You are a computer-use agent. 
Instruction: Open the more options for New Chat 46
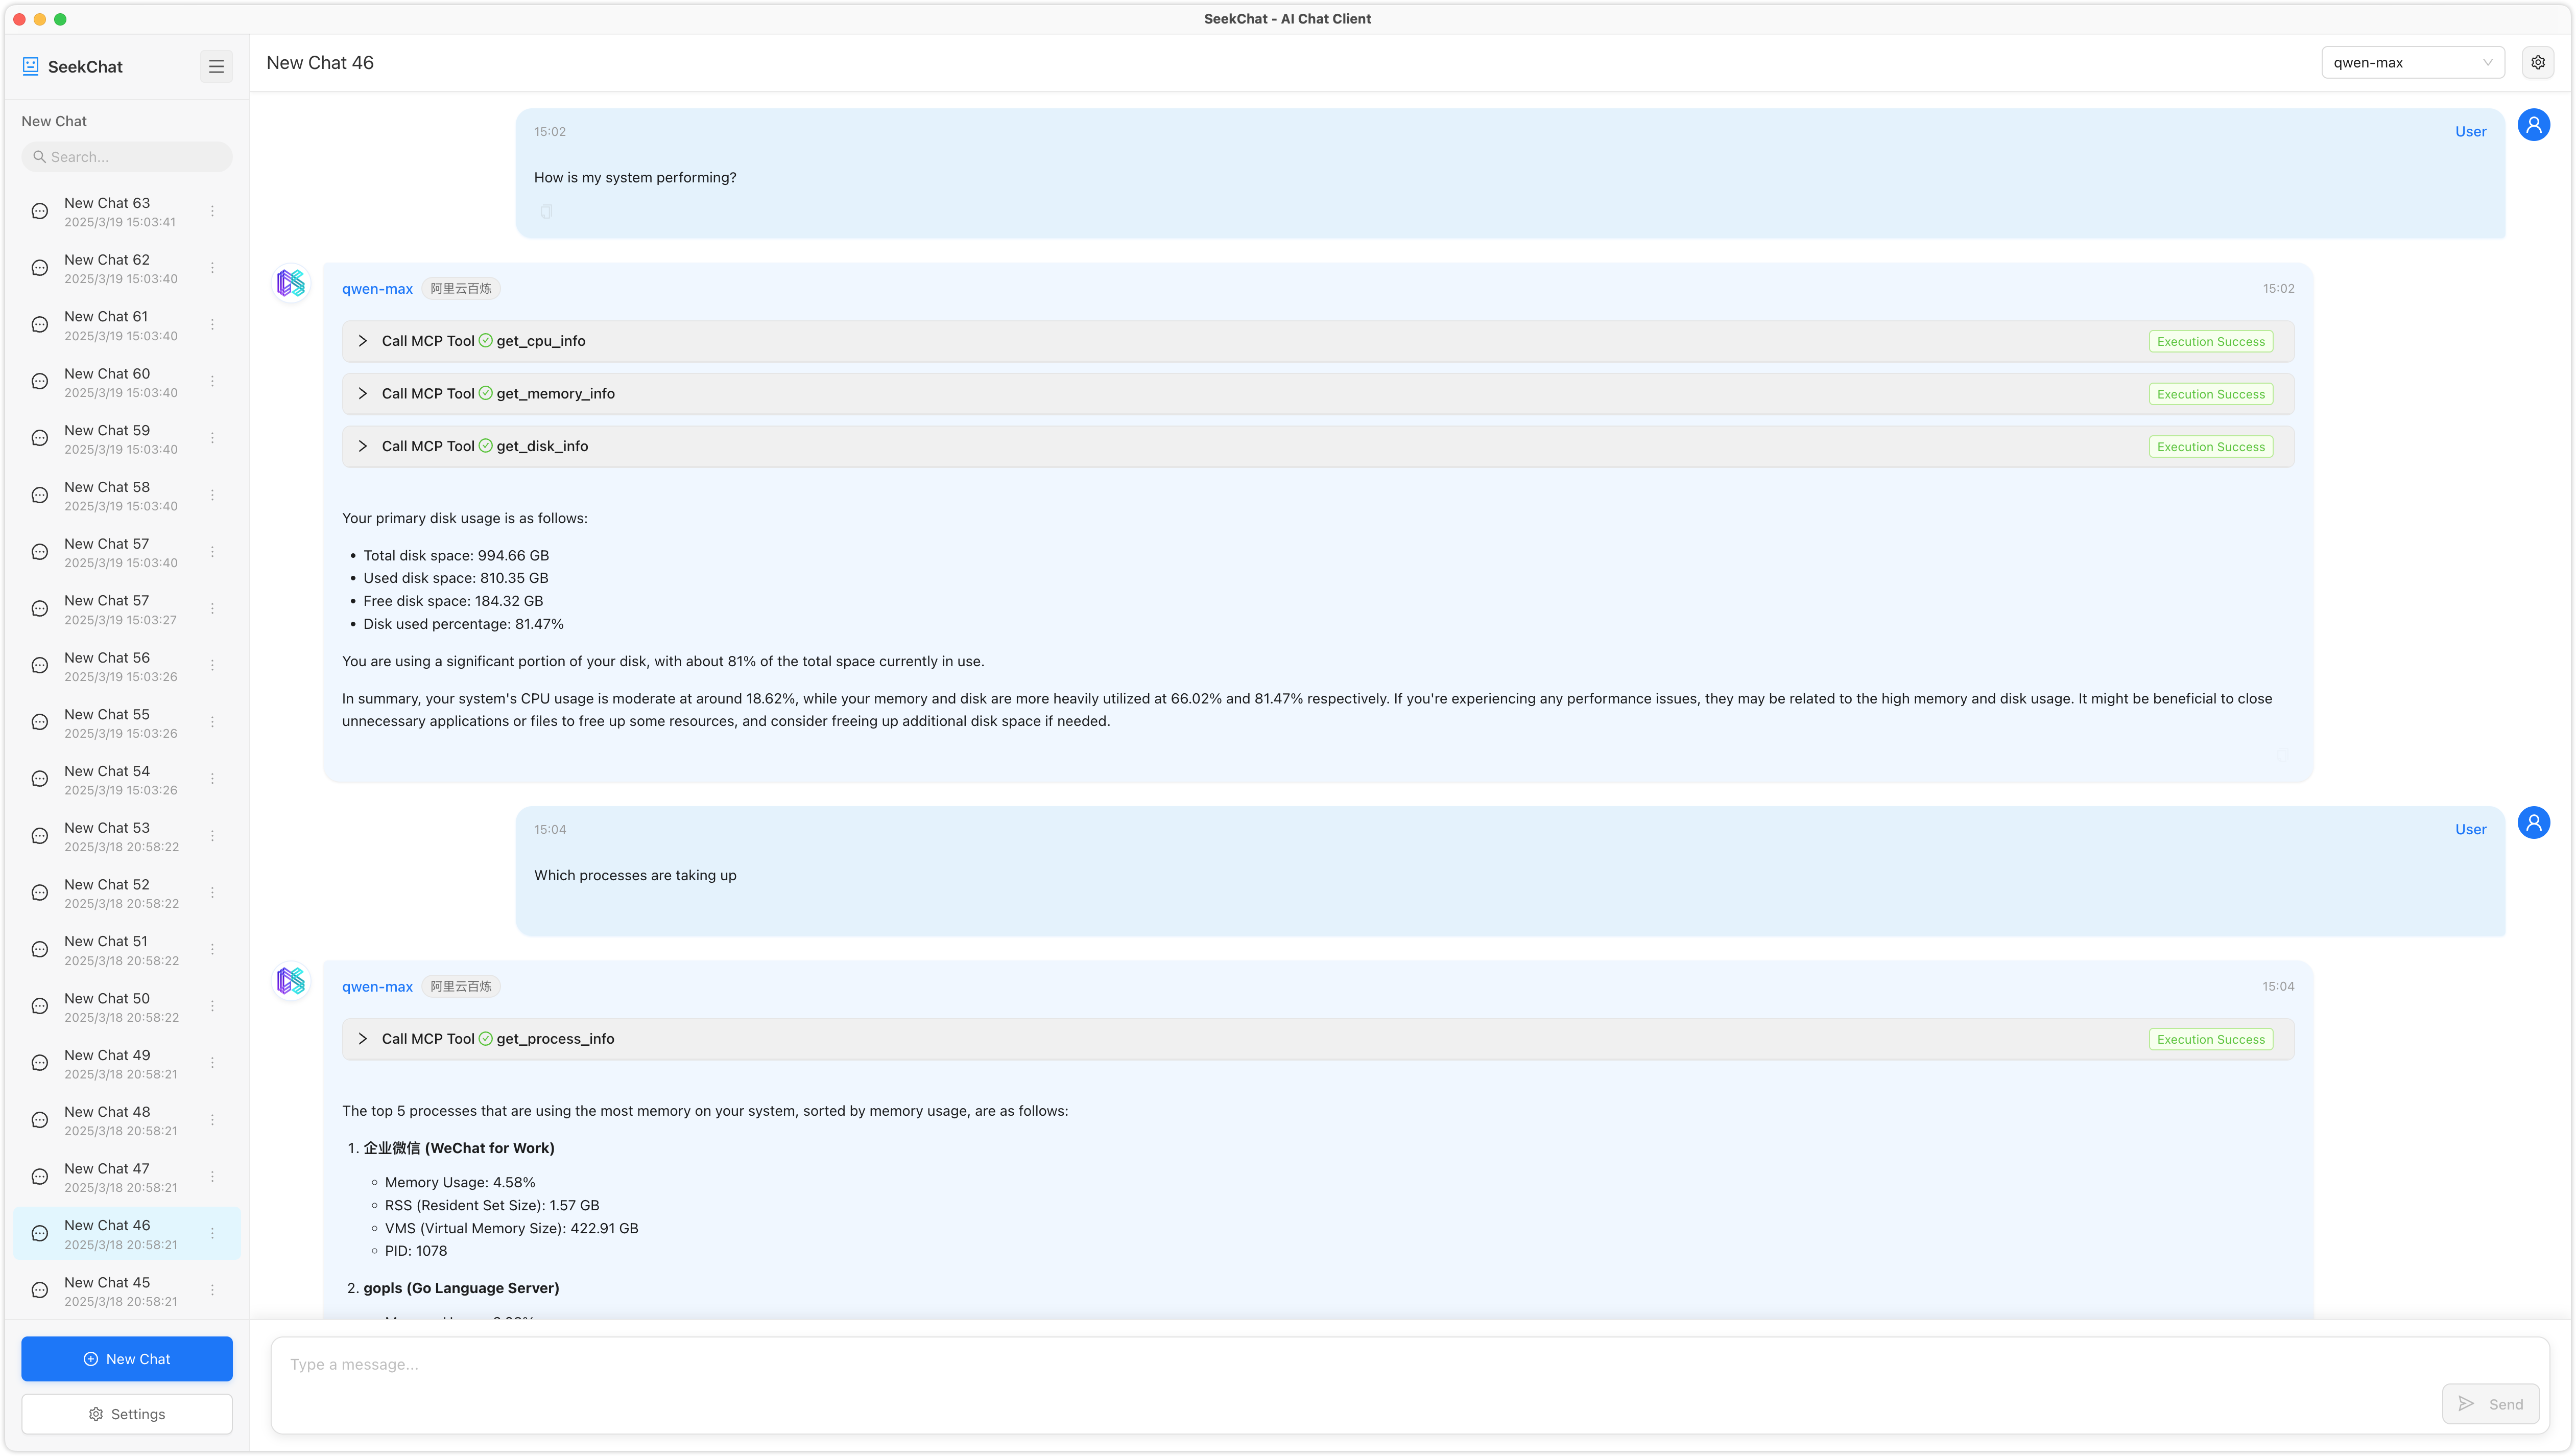pyautogui.click(x=212, y=1233)
